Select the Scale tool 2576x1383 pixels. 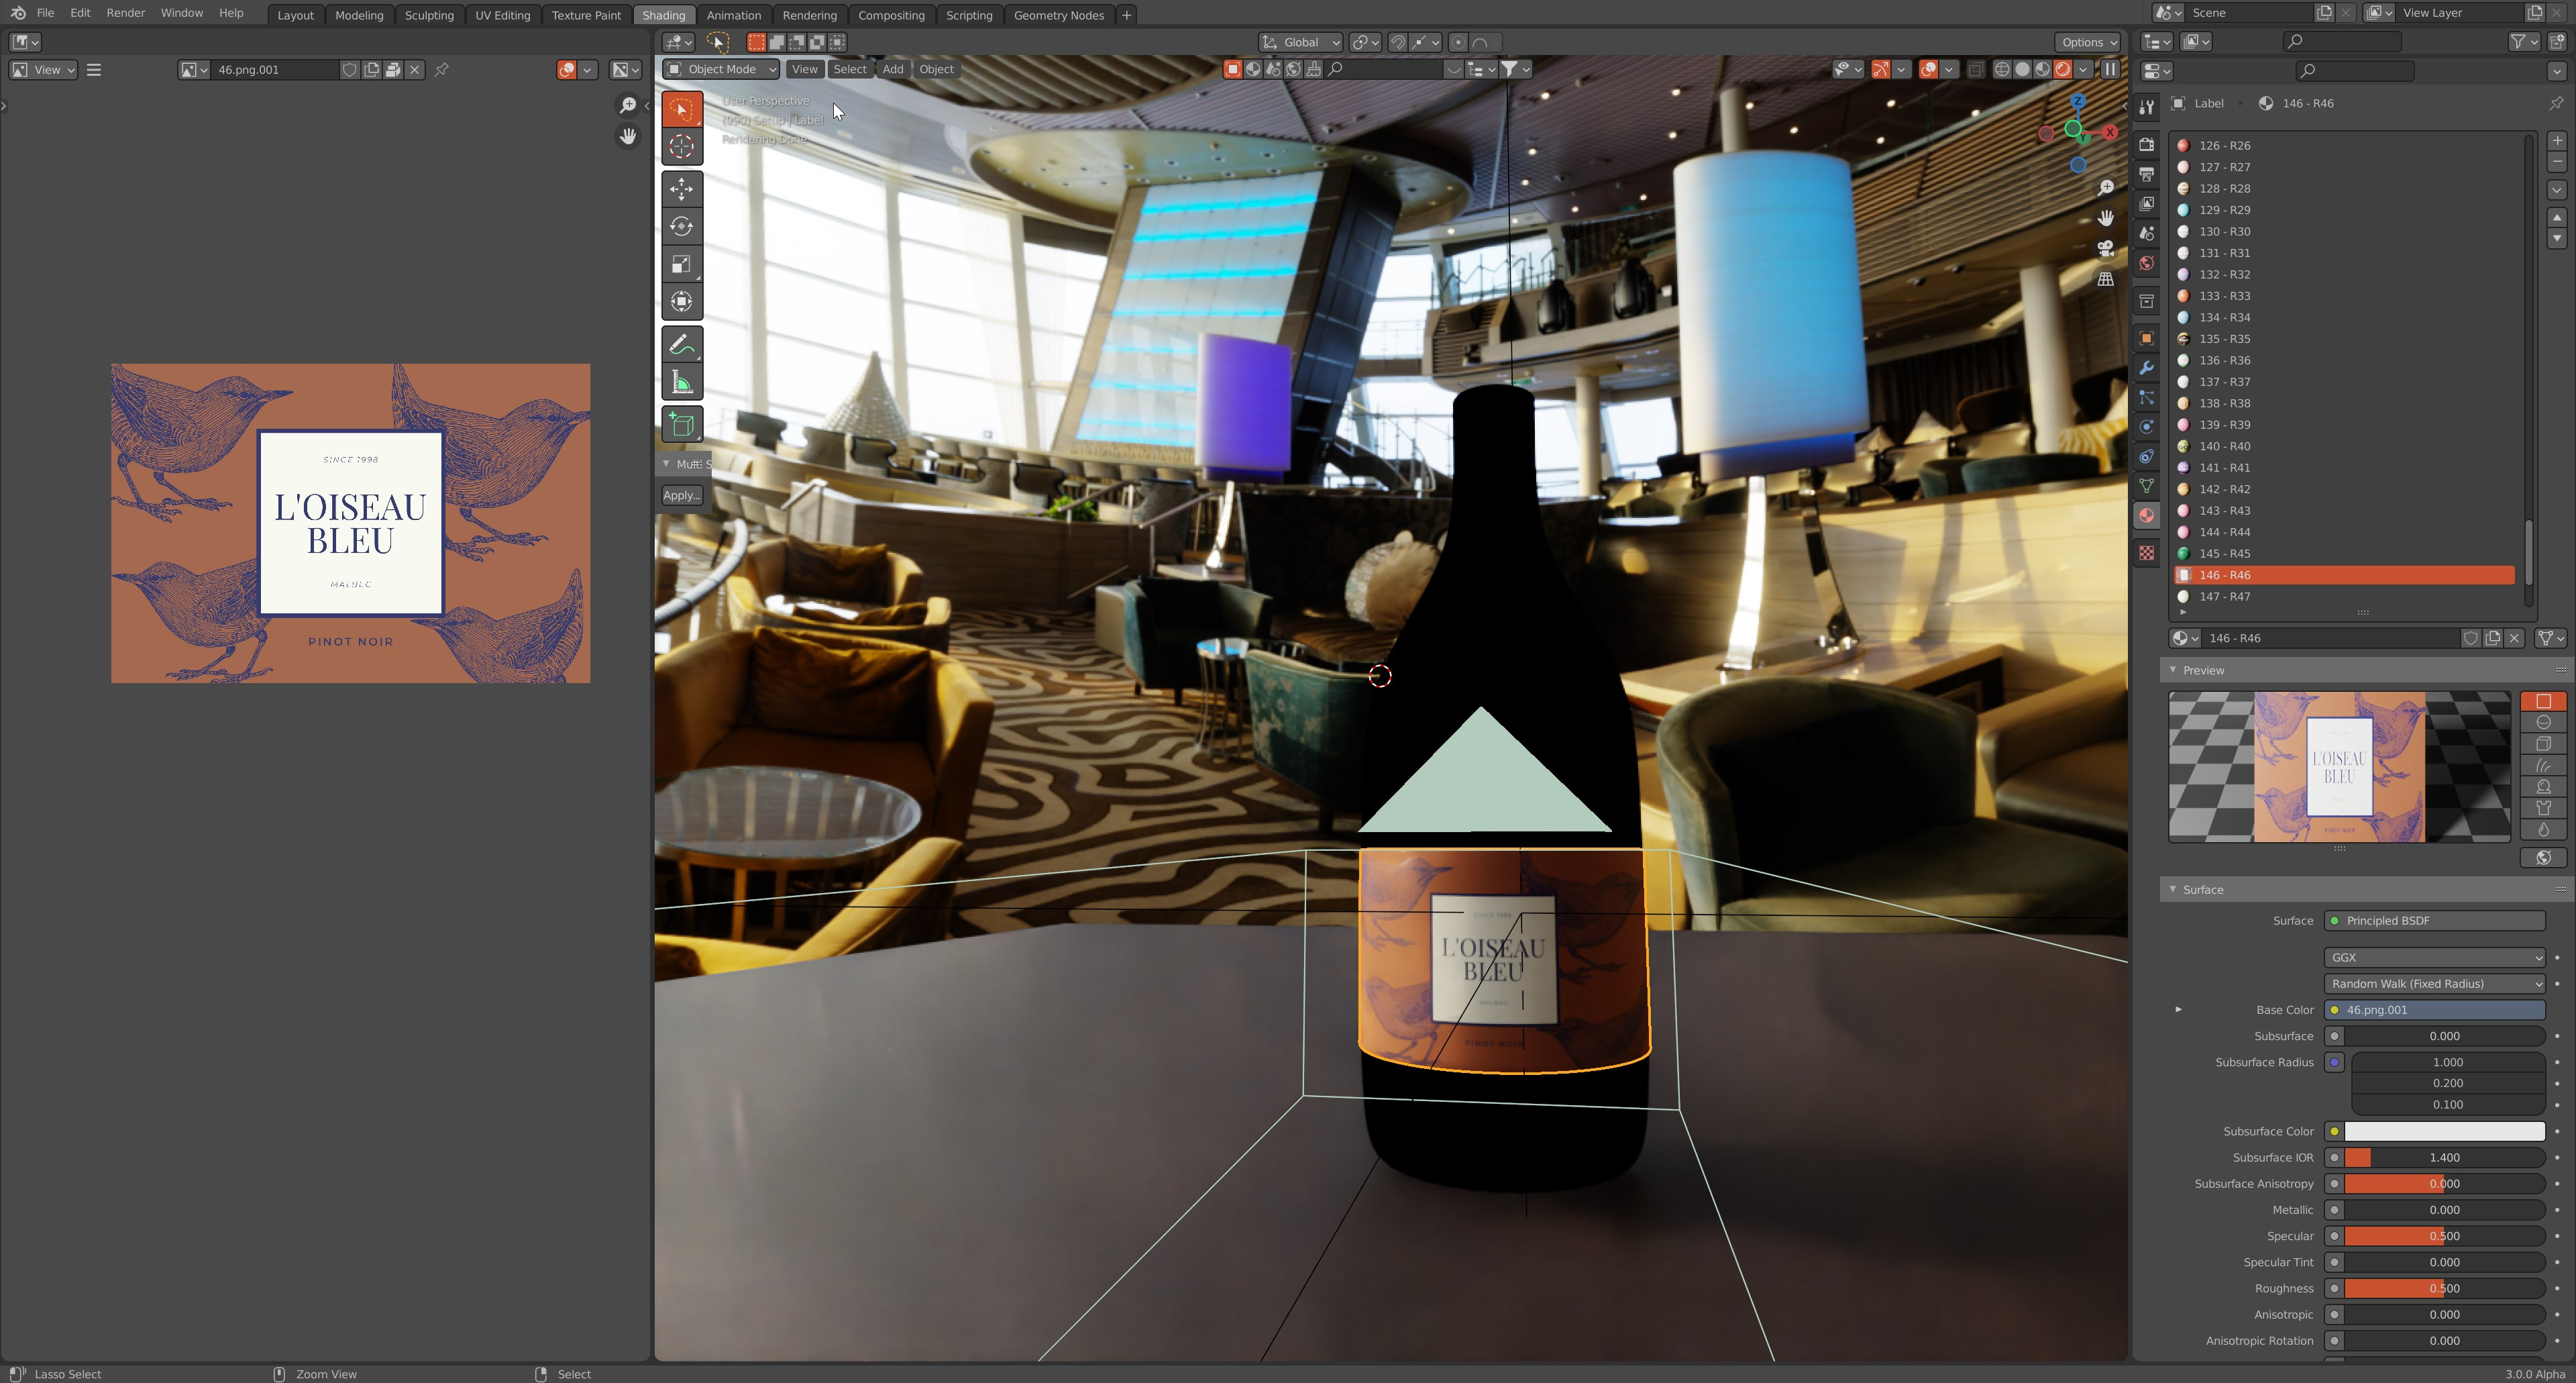[681, 264]
